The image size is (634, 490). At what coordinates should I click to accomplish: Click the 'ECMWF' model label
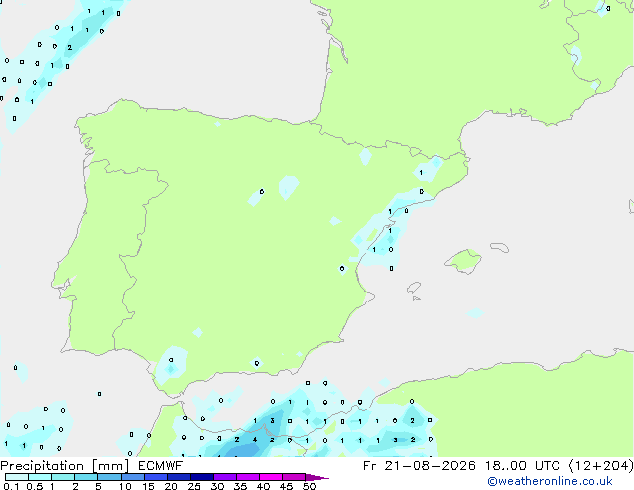(x=161, y=466)
